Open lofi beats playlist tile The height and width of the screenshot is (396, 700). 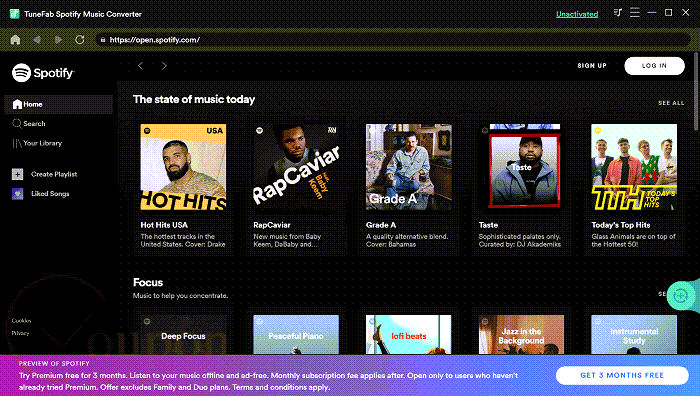tap(408, 334)
